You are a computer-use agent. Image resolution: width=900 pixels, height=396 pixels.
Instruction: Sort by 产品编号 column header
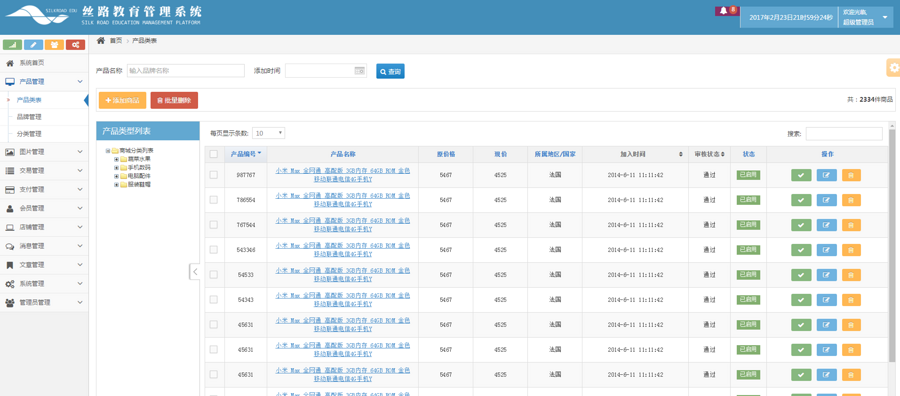click(246, 154)
